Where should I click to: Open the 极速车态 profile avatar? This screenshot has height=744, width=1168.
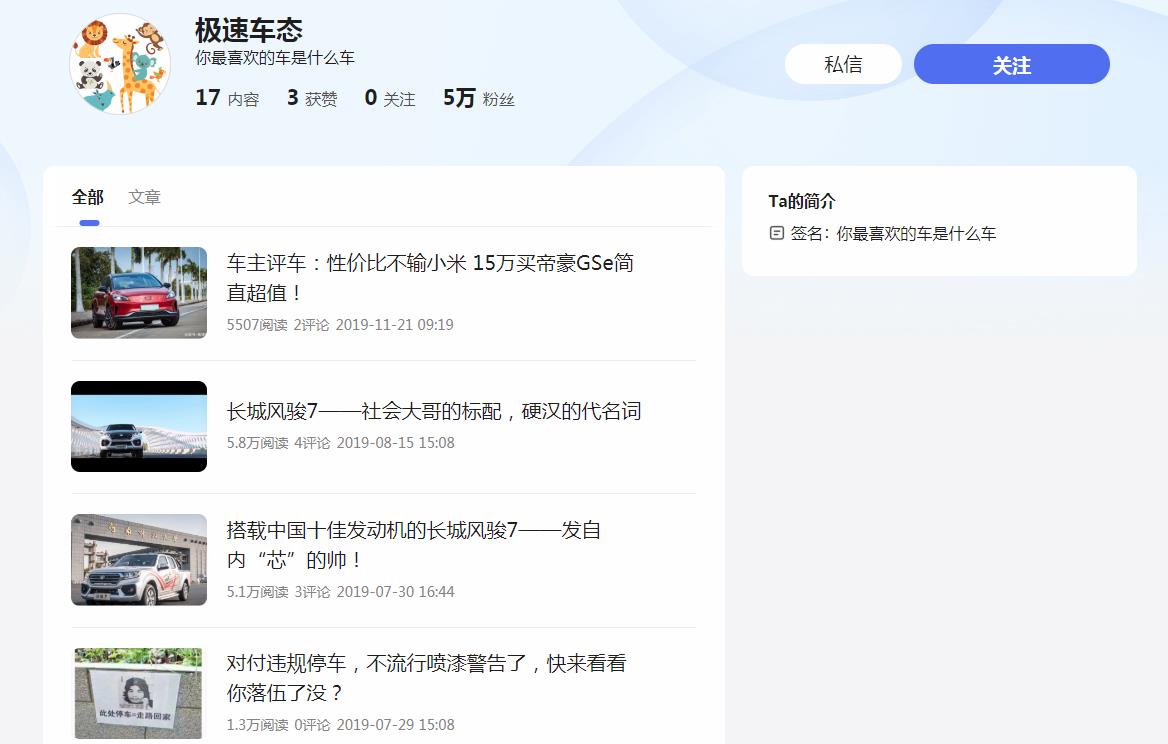pyautogui.click(x=120, y=64)
